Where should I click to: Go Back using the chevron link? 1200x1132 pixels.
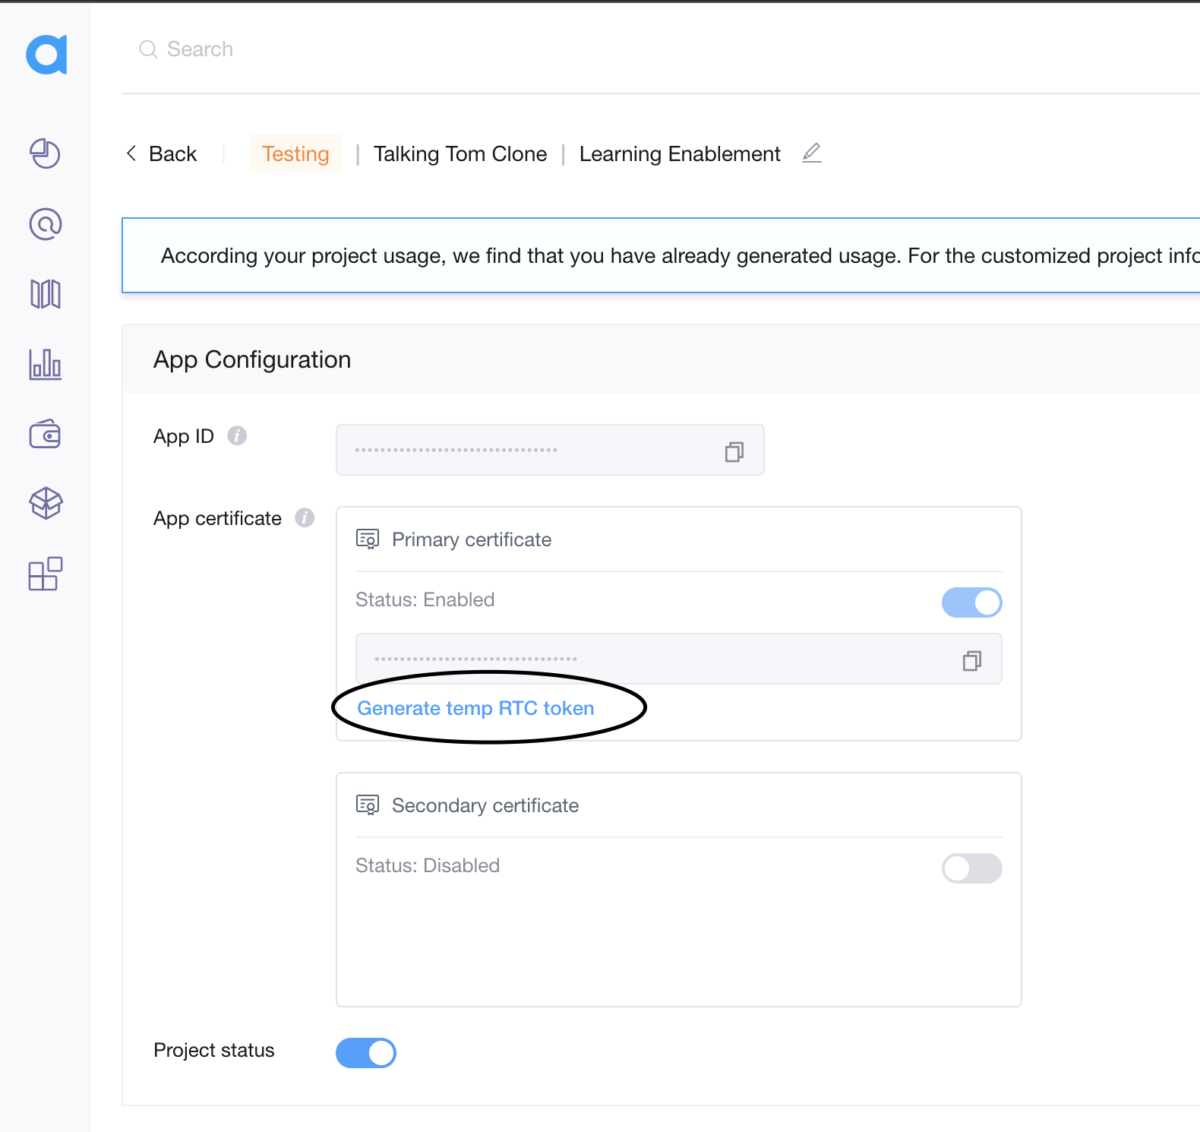click(161, 154)
